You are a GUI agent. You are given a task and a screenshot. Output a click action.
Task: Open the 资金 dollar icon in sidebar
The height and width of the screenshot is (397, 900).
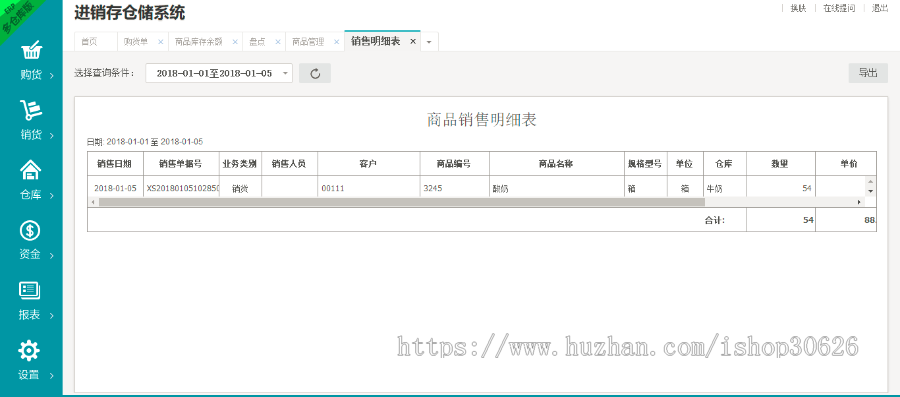[30, 231]
